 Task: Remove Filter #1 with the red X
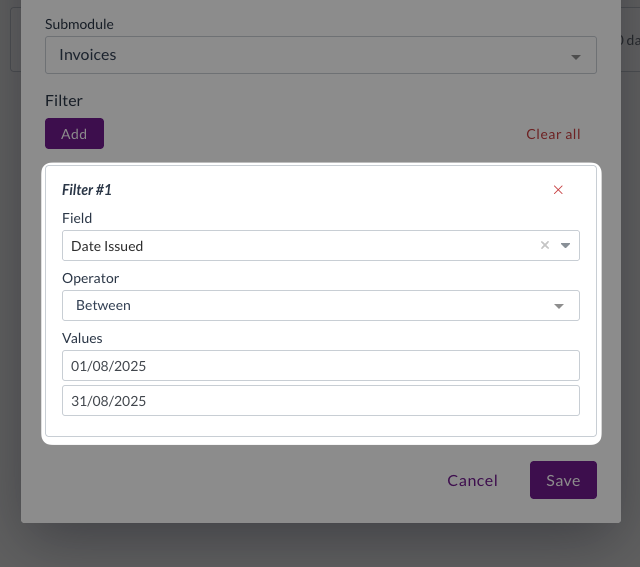coord(558,190)
